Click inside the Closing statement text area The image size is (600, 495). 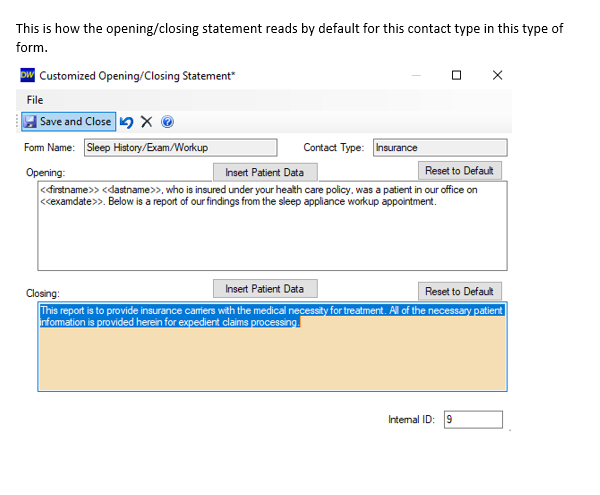pos(272,347)
